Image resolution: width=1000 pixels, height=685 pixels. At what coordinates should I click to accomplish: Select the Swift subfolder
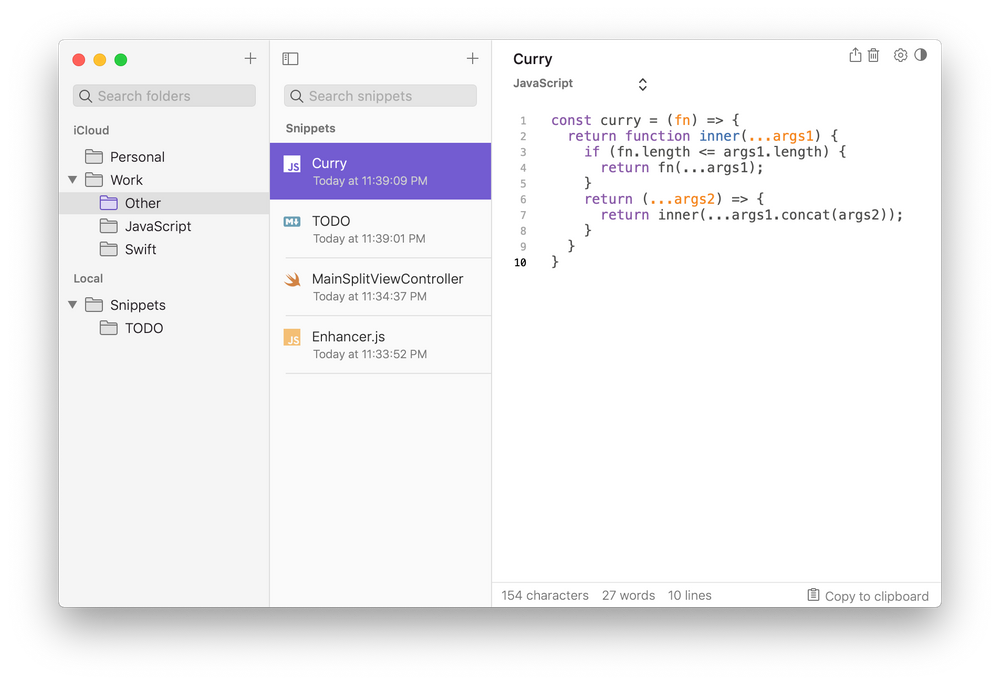click(x=165, y=249)
